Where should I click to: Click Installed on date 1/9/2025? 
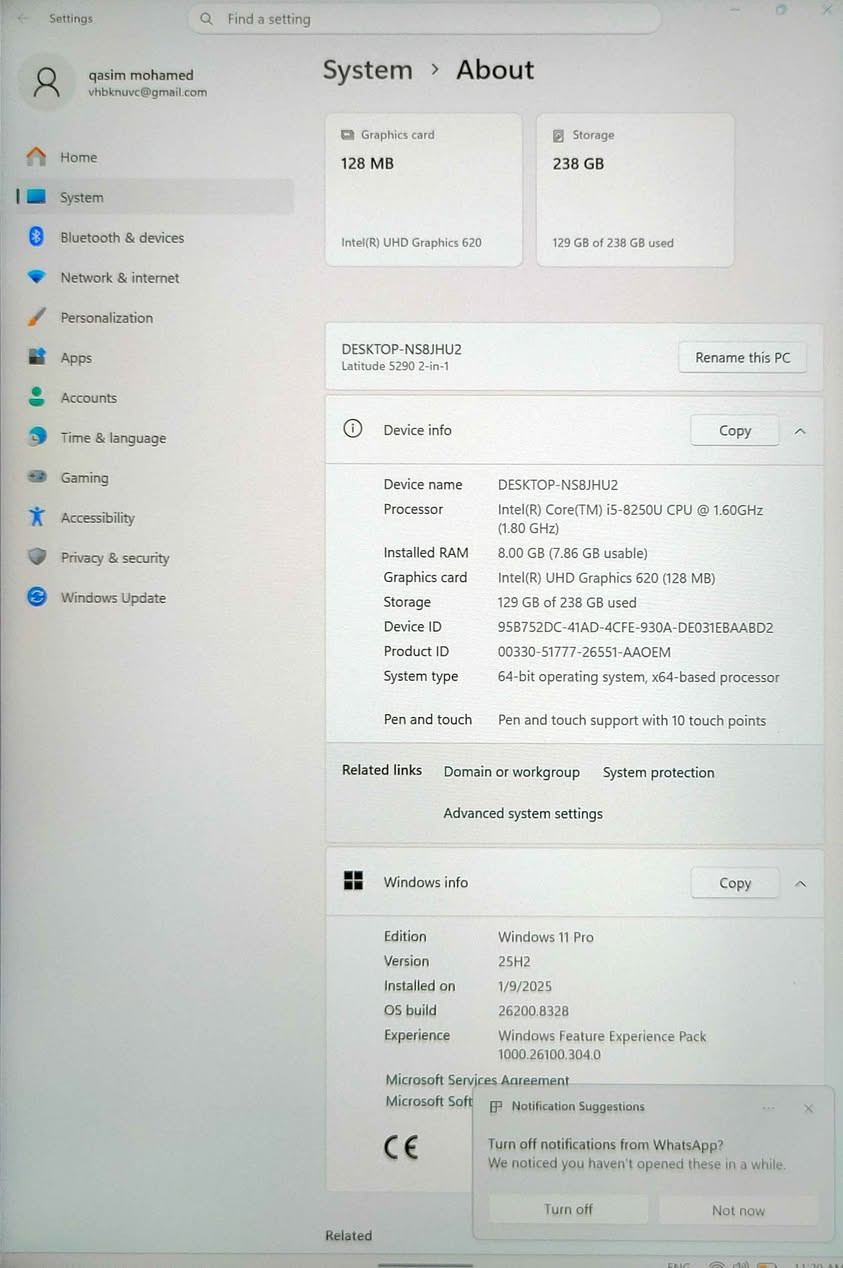click(524, 986)
